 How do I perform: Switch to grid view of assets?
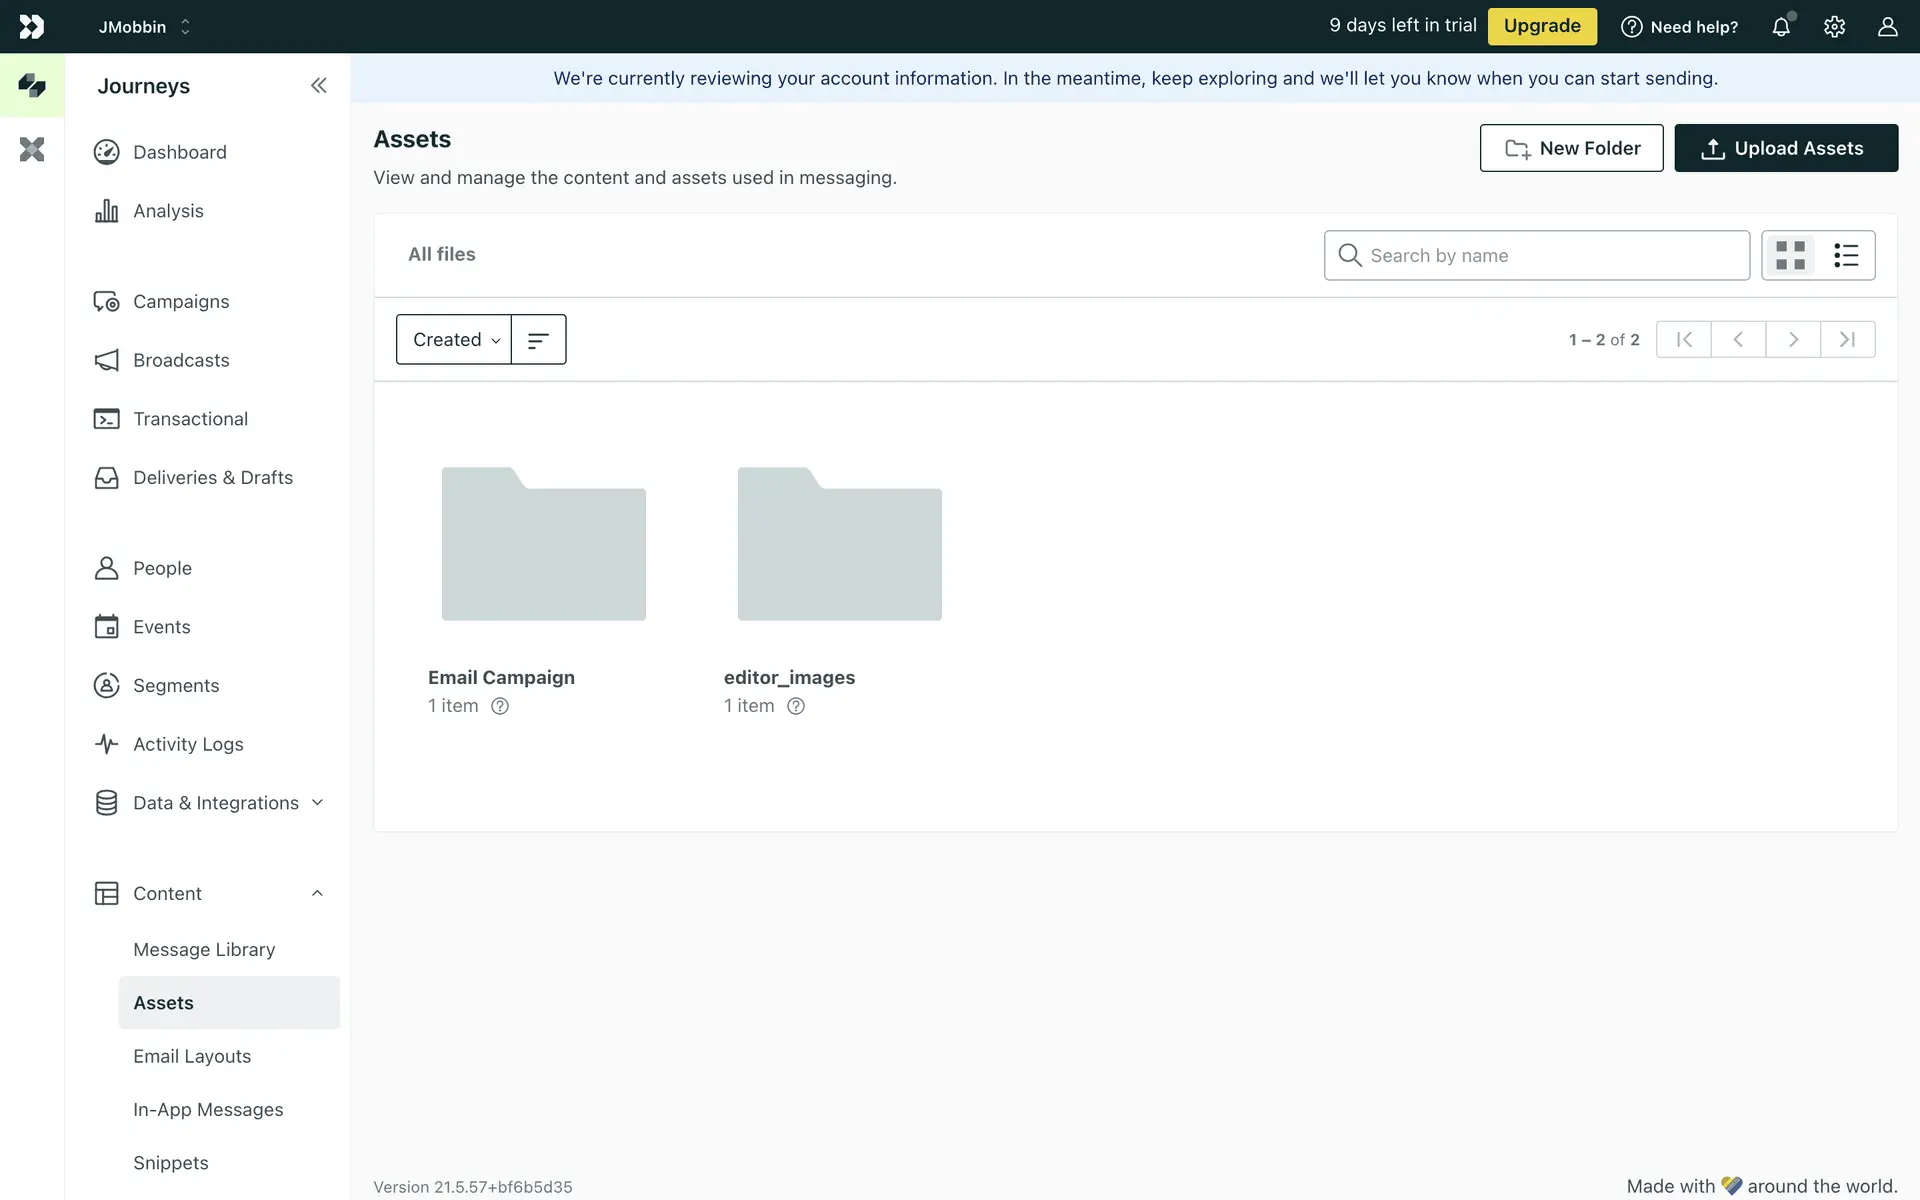coord(1790,256)
